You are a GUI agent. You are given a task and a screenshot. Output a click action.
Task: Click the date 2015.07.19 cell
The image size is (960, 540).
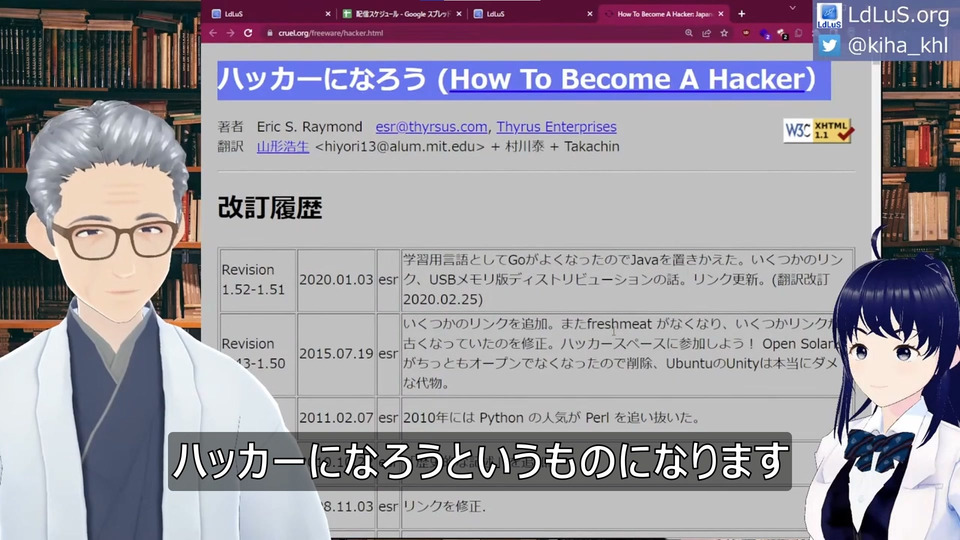click(x=336, y=354)
